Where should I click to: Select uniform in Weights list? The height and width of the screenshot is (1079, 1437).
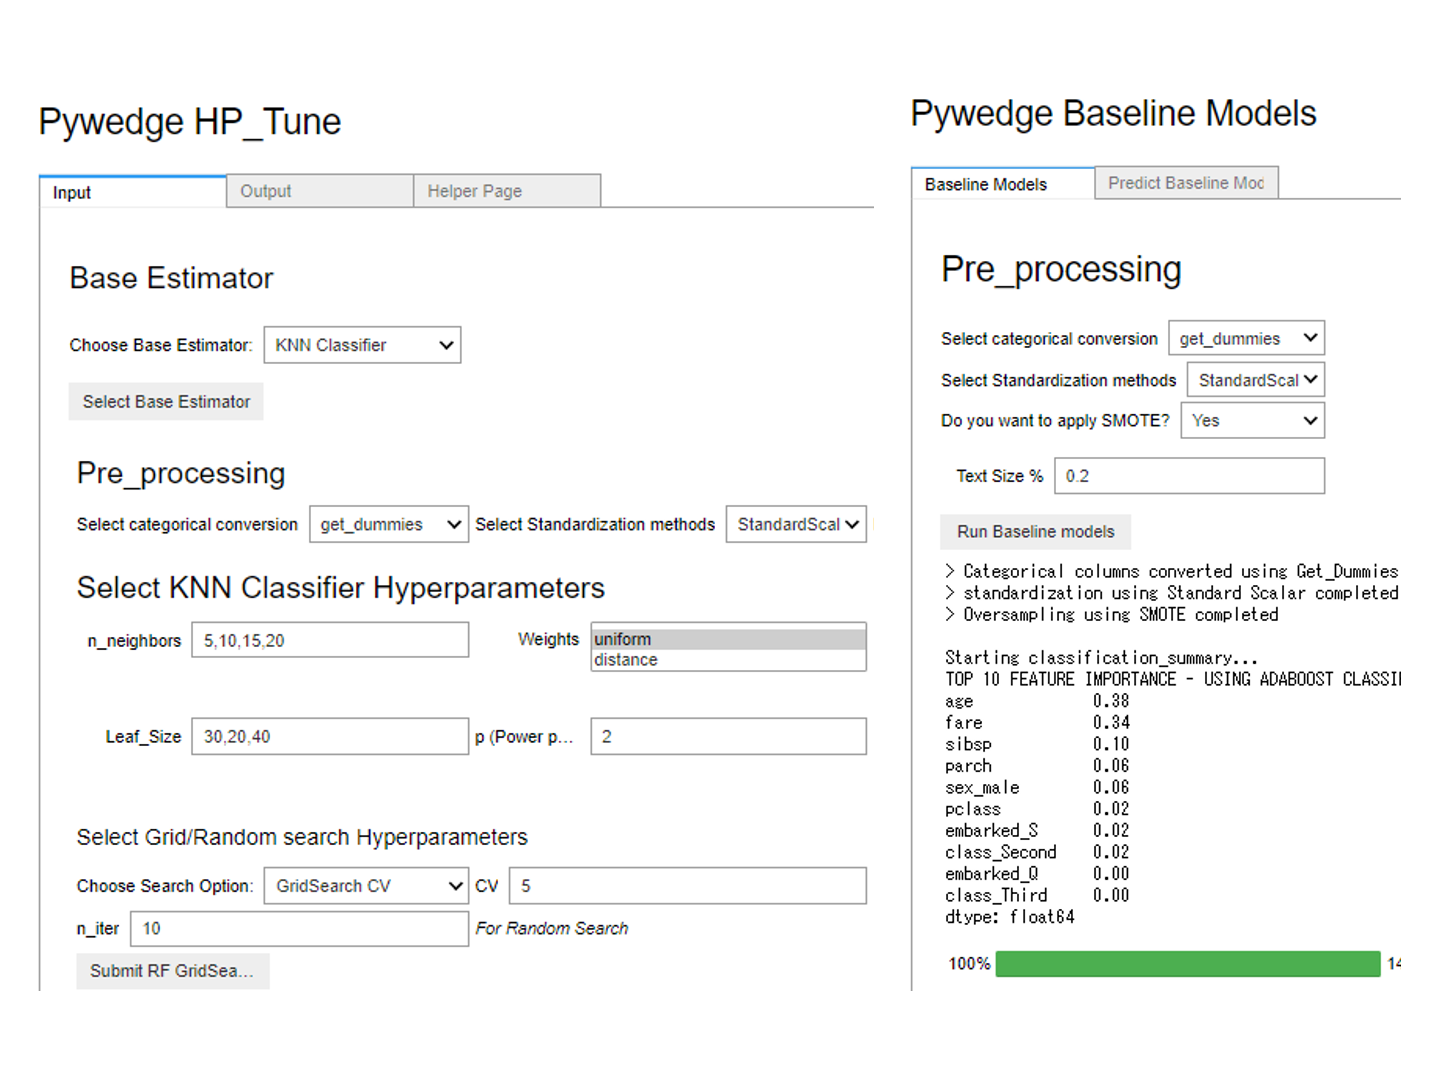(x=728, y=639)
